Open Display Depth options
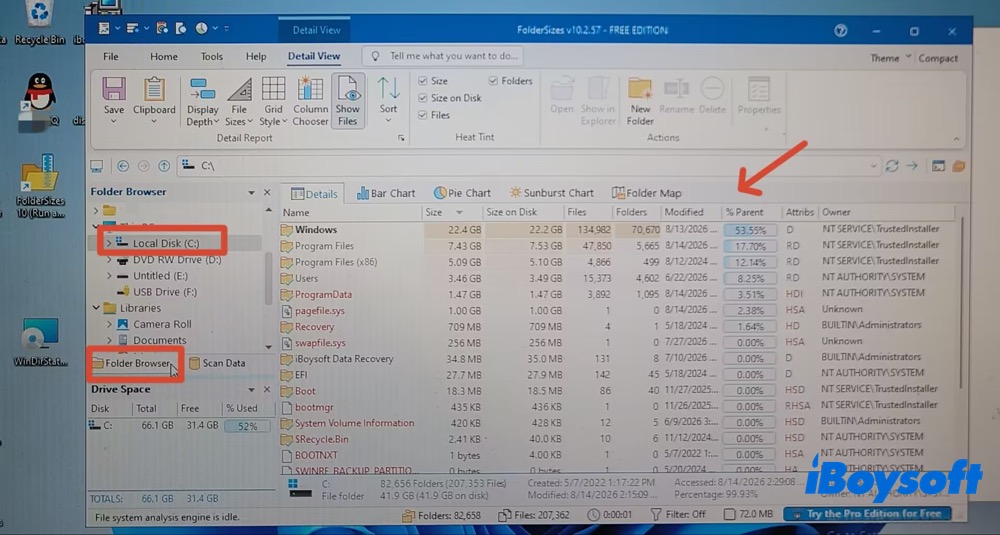The image size is (1000, 535). click(203, 102)
